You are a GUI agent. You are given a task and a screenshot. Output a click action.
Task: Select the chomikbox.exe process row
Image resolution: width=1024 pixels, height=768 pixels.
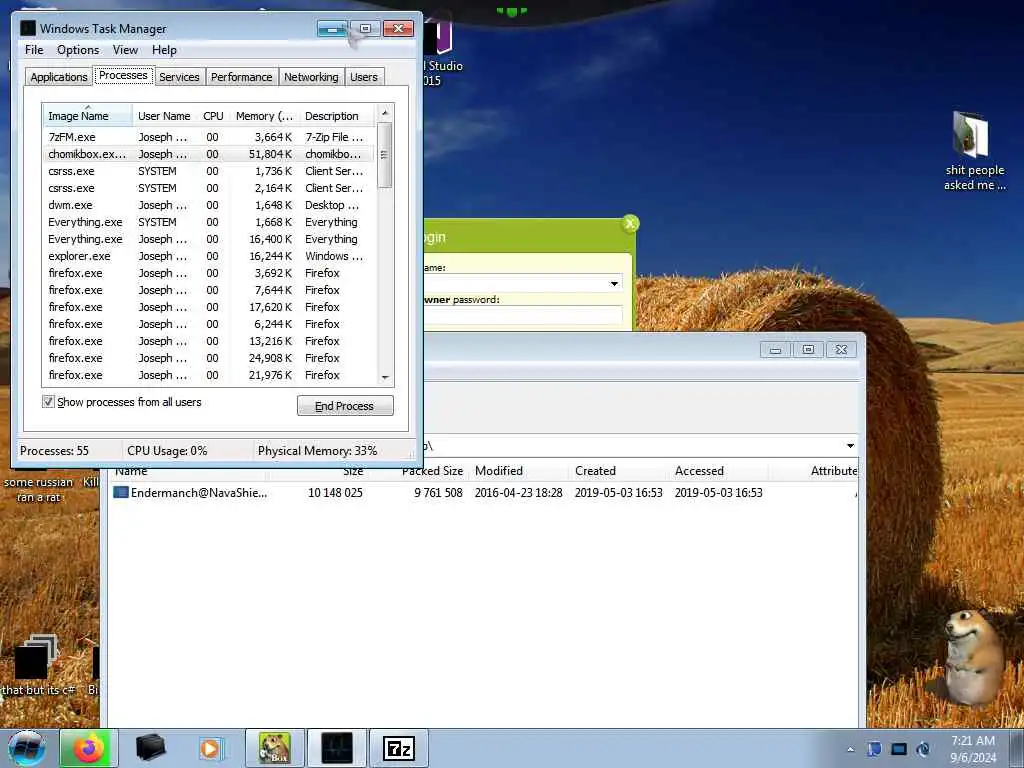[209, 154]
